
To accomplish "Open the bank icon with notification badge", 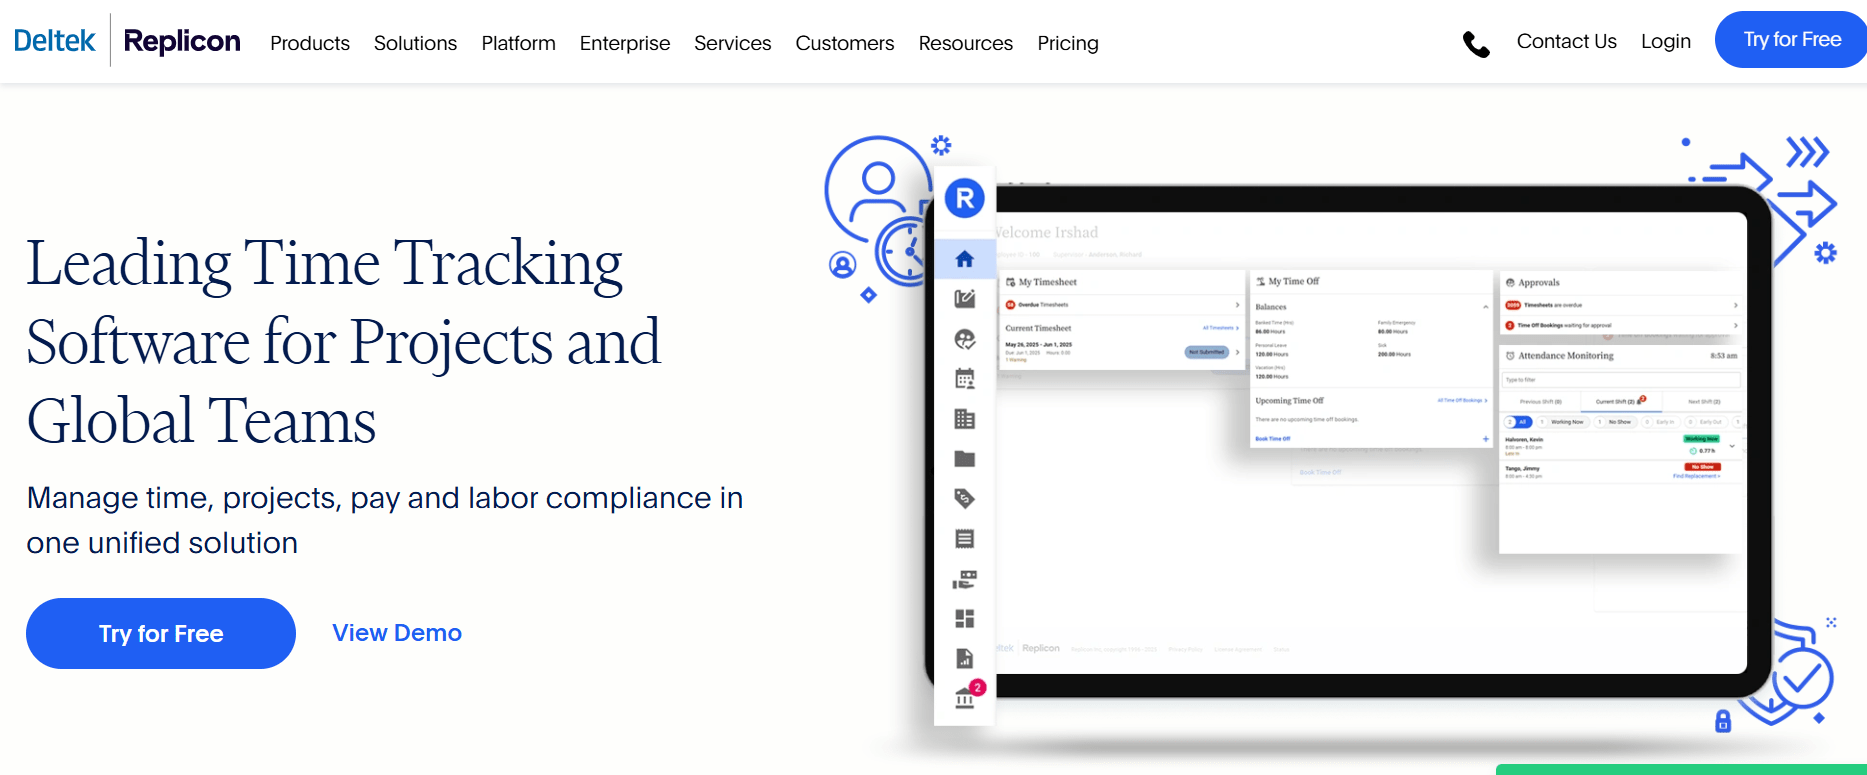I will click(x=965, y=697).
